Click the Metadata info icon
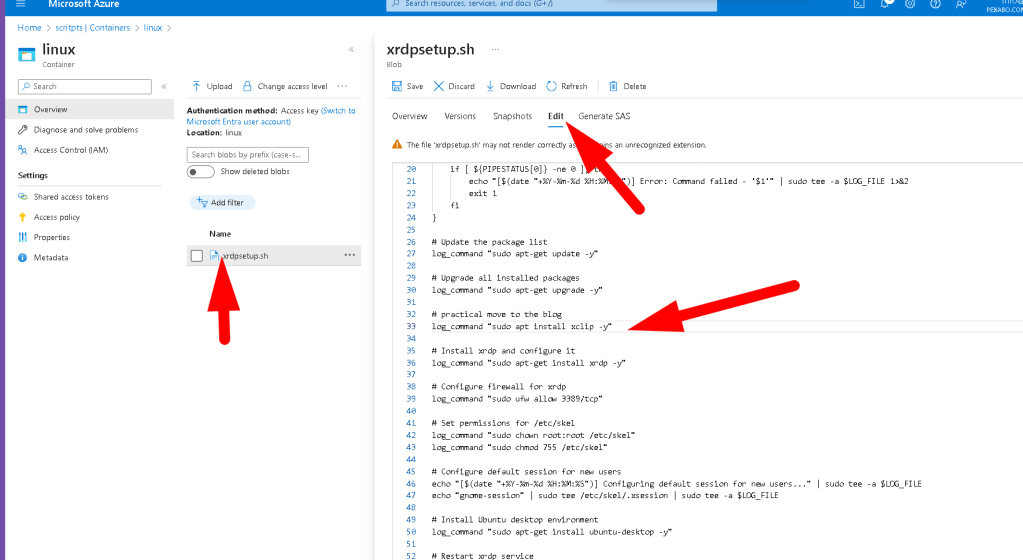The width and height of the screenshot is (1023, 560). 23,257
